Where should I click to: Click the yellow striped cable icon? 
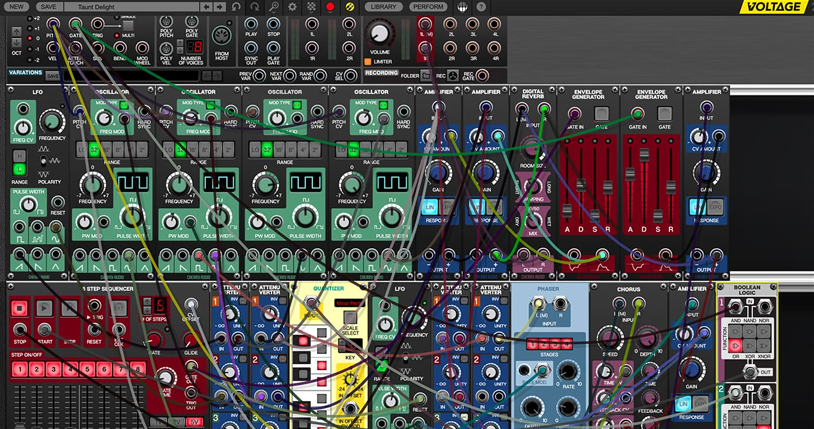[x=349, y=6]
